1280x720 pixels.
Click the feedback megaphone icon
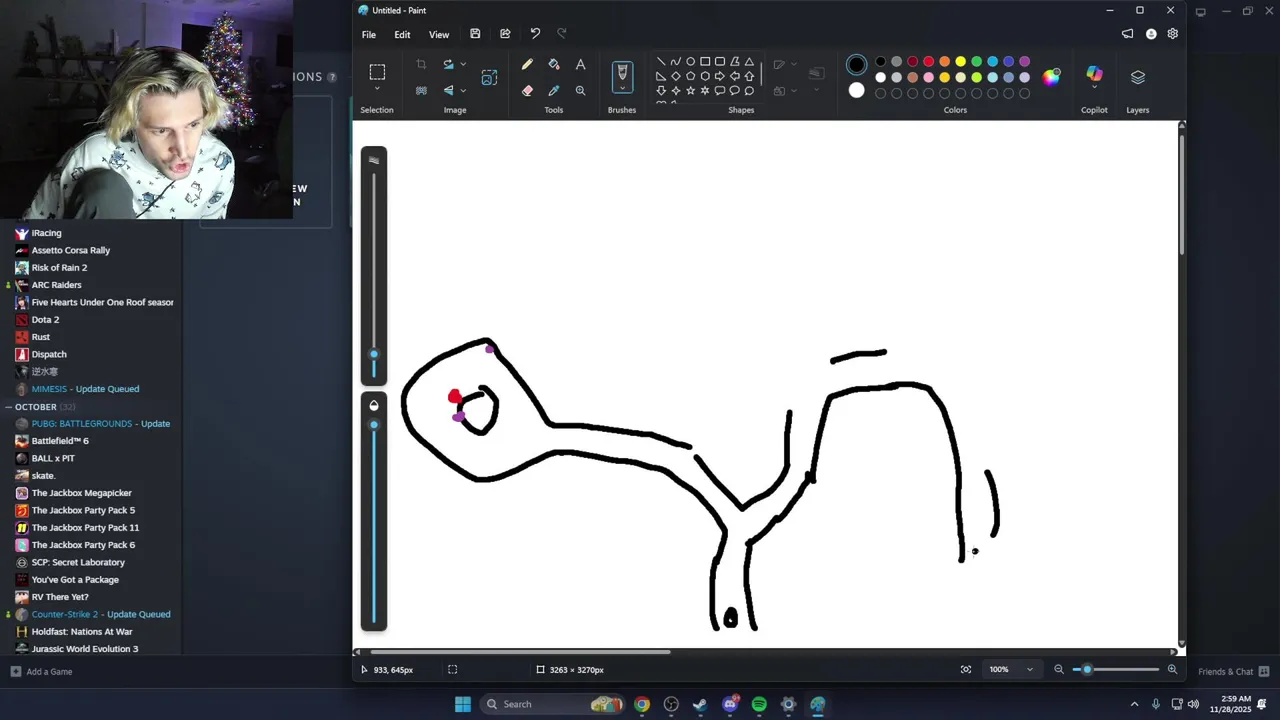coord(1128,34)
